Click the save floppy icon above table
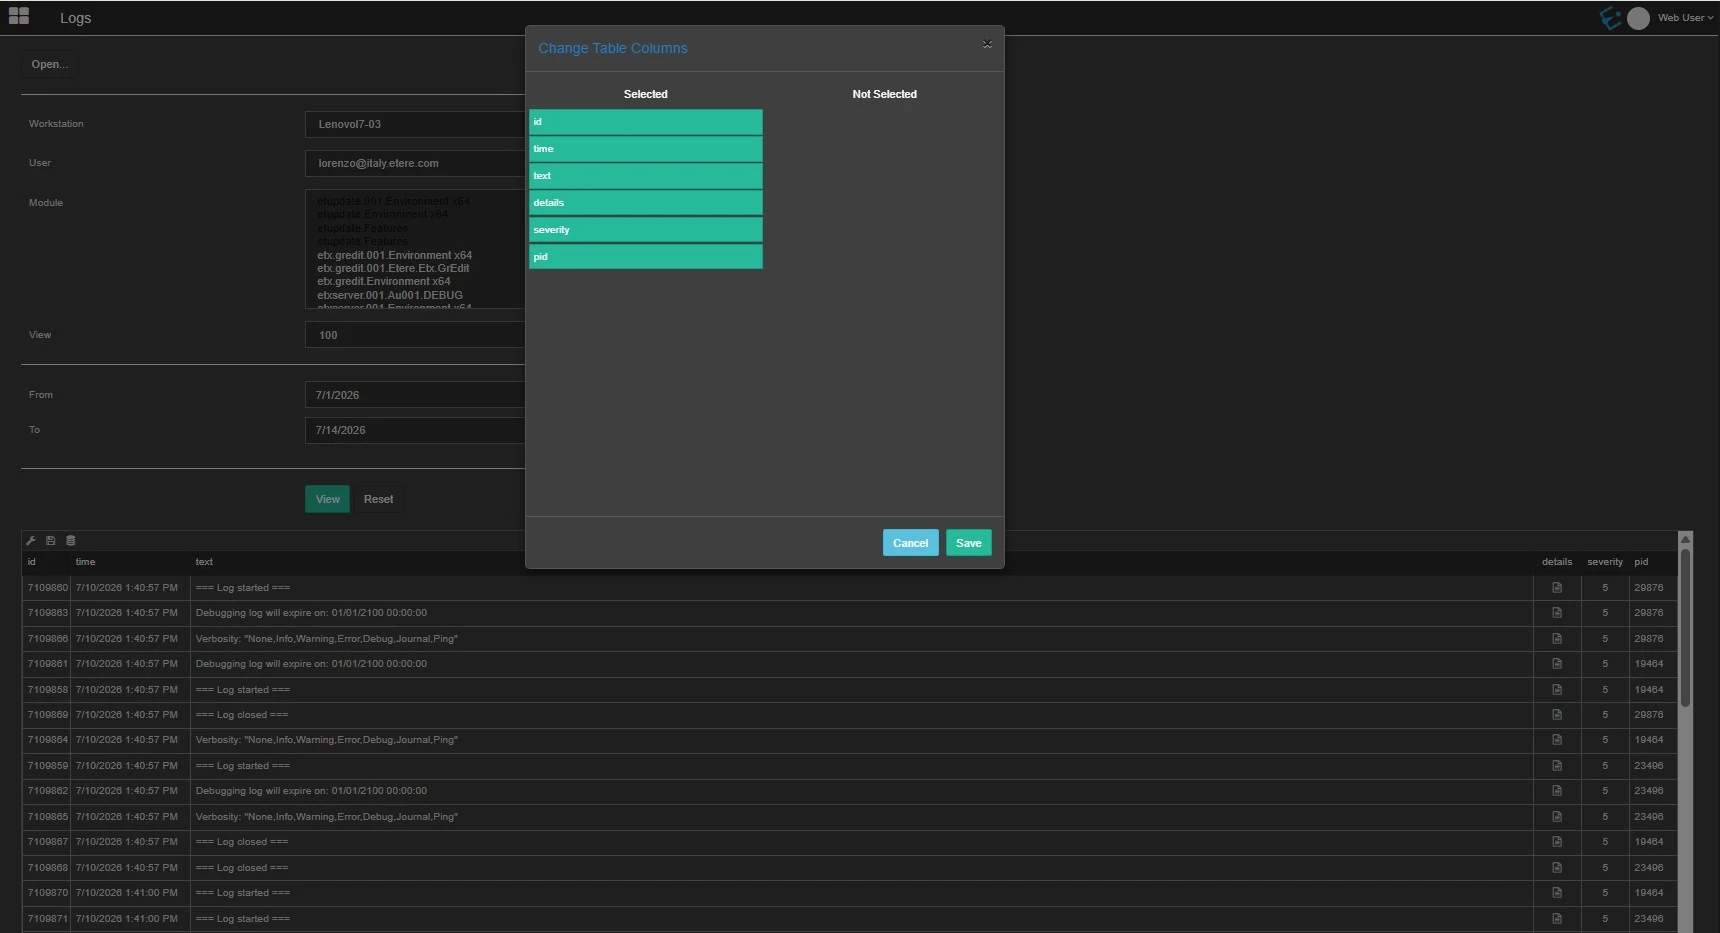Image resolution: width=1720 pixels, height=933 pixels. coord(50,540)
